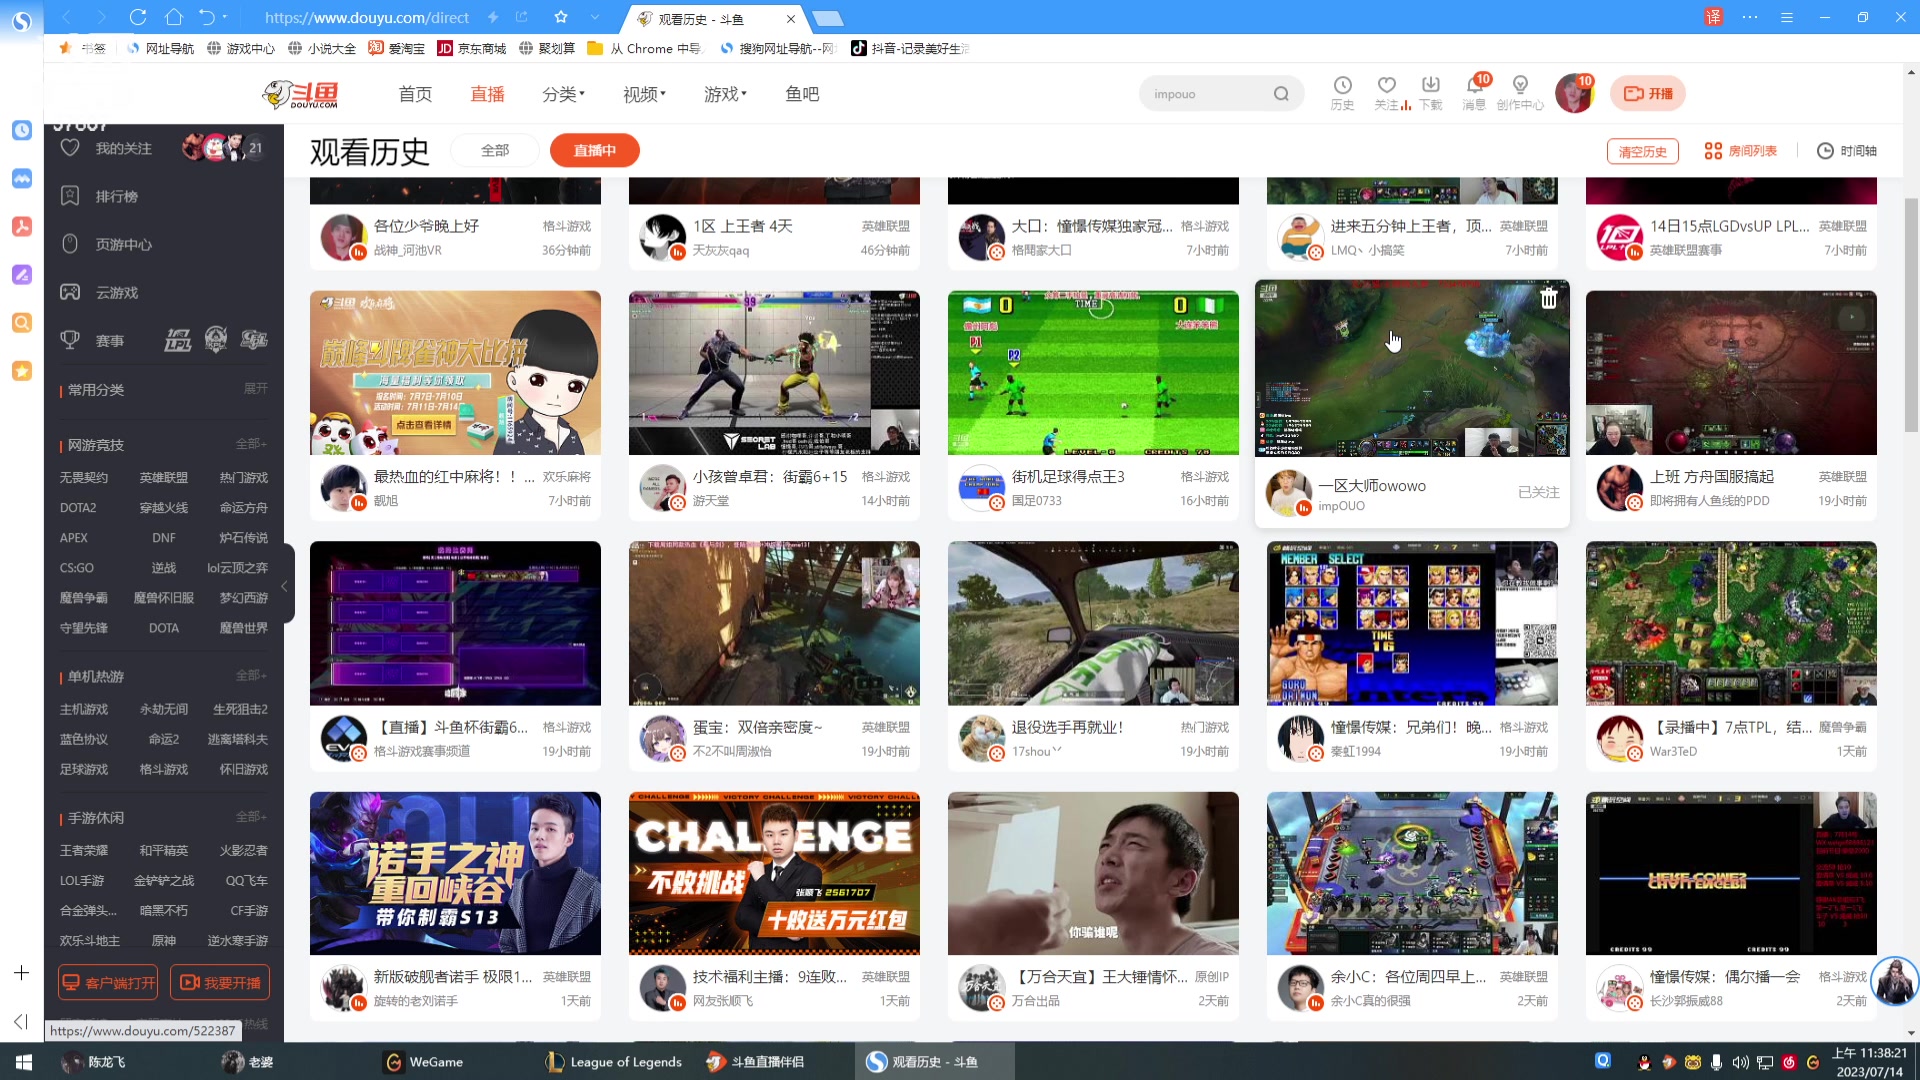Switch to 房间列表 view

(1741, 151)
